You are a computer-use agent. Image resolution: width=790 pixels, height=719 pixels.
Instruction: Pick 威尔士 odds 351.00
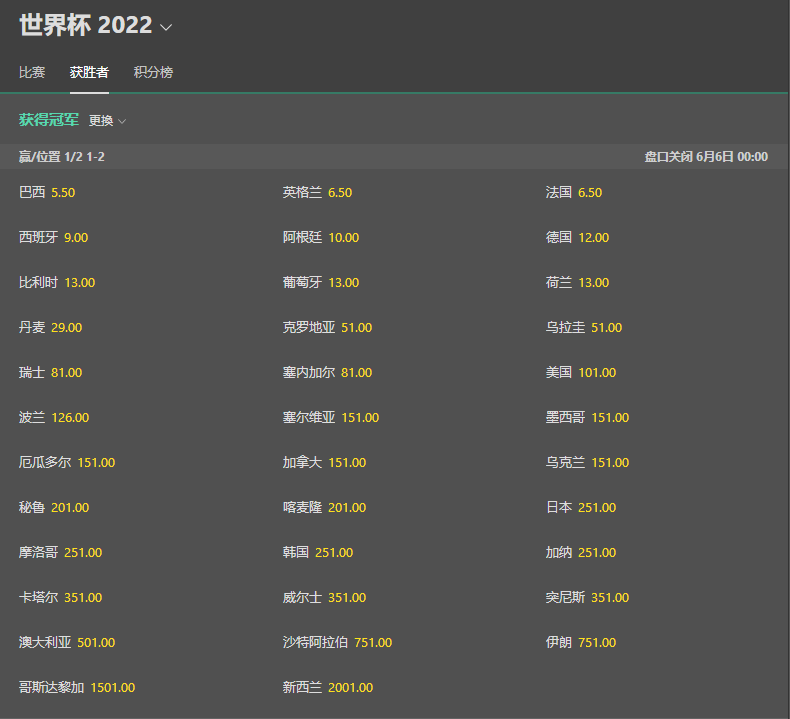coord(324,598)
